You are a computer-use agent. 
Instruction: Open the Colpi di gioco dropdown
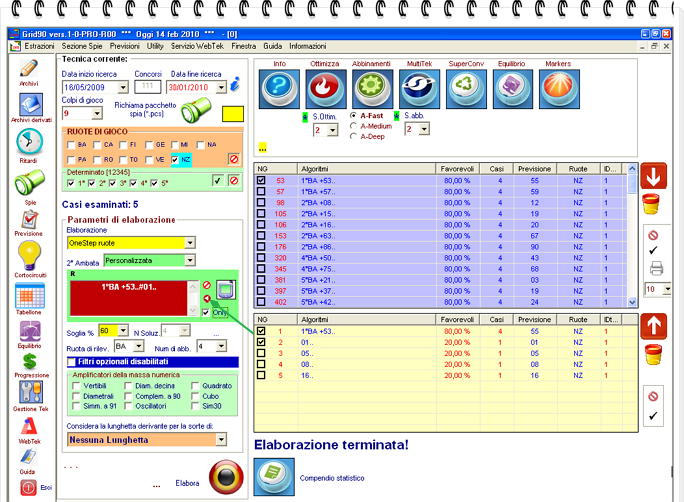97,113
